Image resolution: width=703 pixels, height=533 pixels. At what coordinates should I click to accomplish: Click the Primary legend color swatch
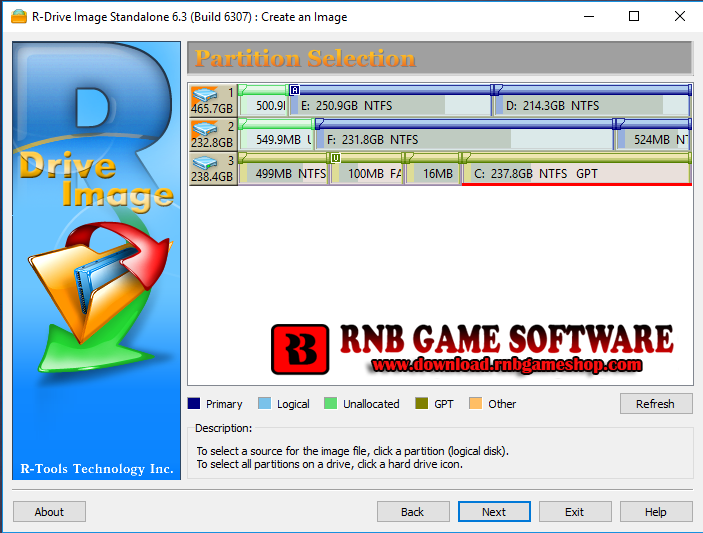click(x=194, y=403)
